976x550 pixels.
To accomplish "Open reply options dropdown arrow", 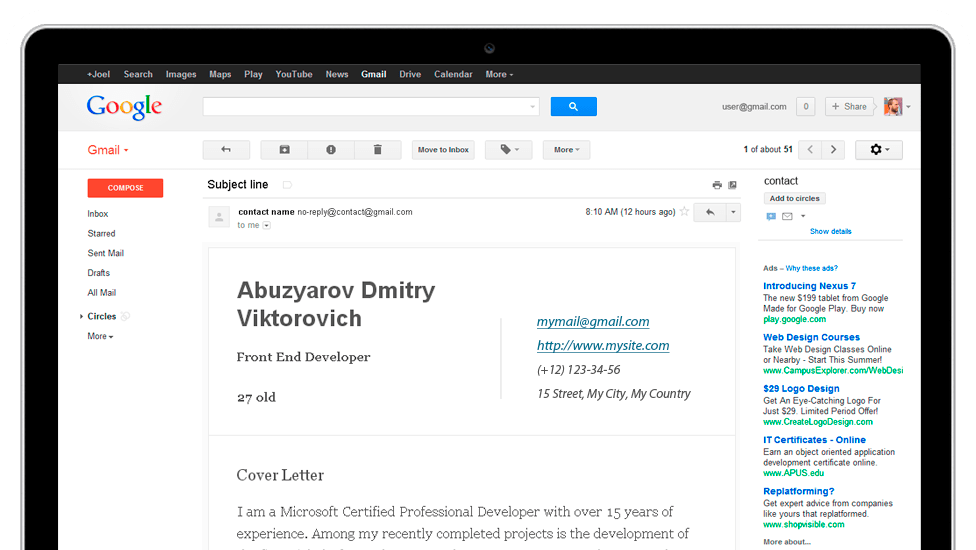I will (x=733, y=212).
